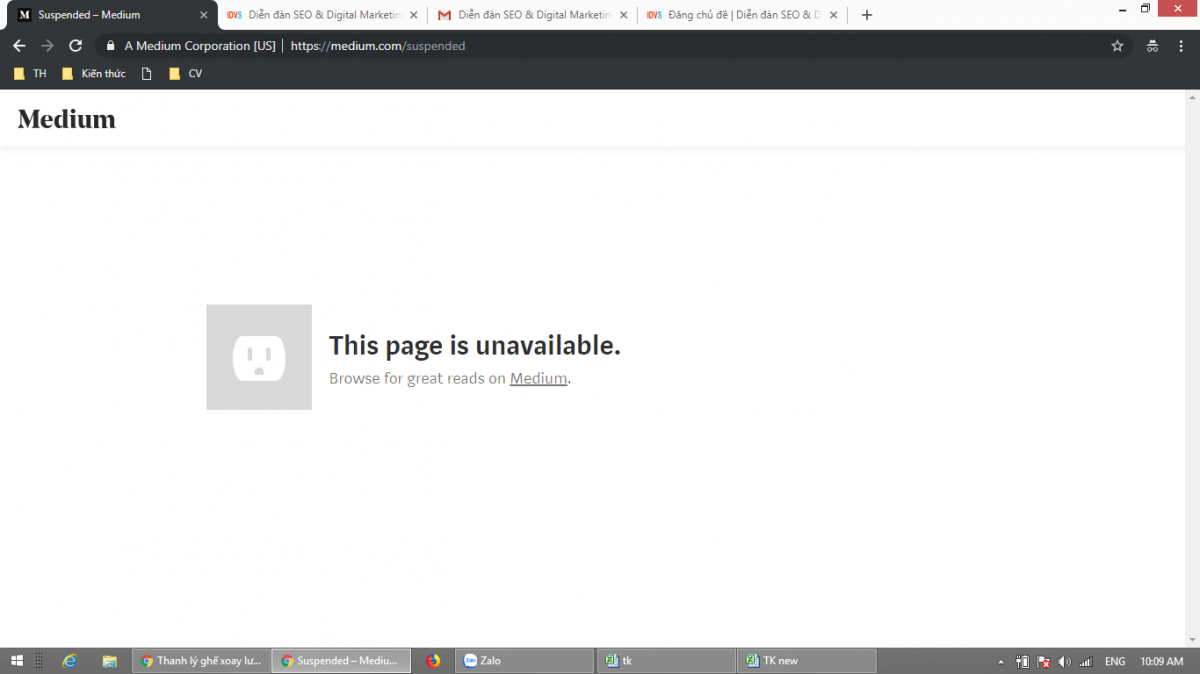Viewport: 1200px width, 674px height.
Task: Open the Kiến thức bookmarks folder
Action: 93,74
